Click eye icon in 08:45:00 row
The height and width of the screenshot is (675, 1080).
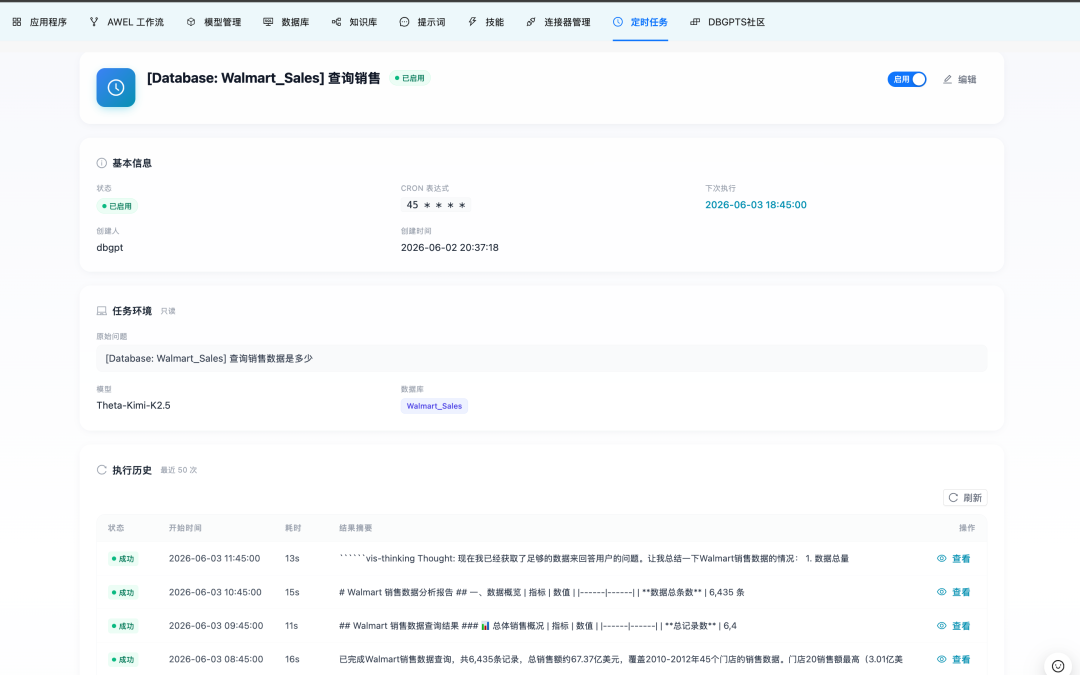942,659
